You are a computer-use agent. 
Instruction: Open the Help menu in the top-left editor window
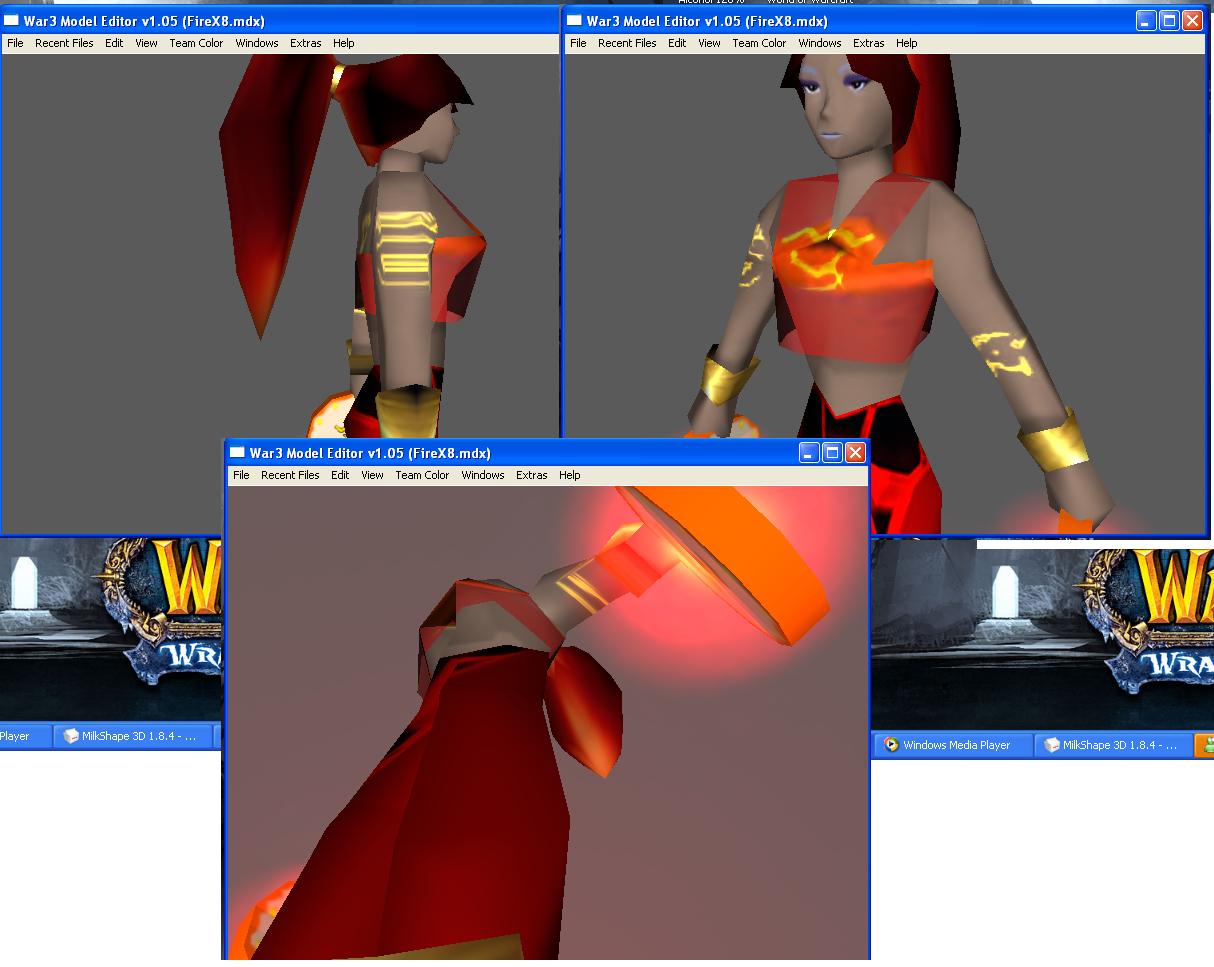click(344, 43)
